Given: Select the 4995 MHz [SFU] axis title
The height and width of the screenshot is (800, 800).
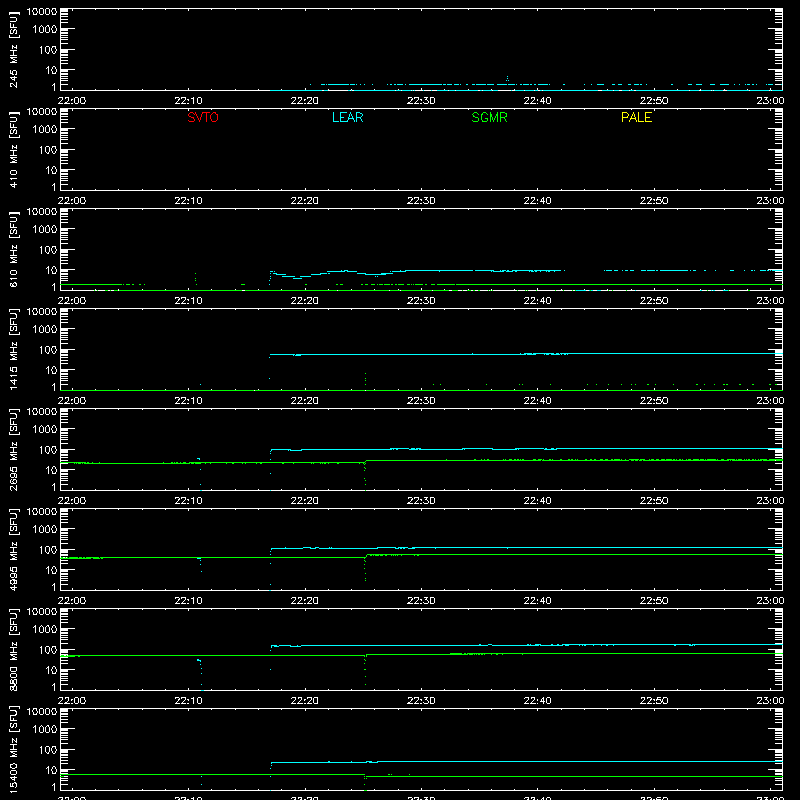Looking at the screenshot, I should click(14, 550).
